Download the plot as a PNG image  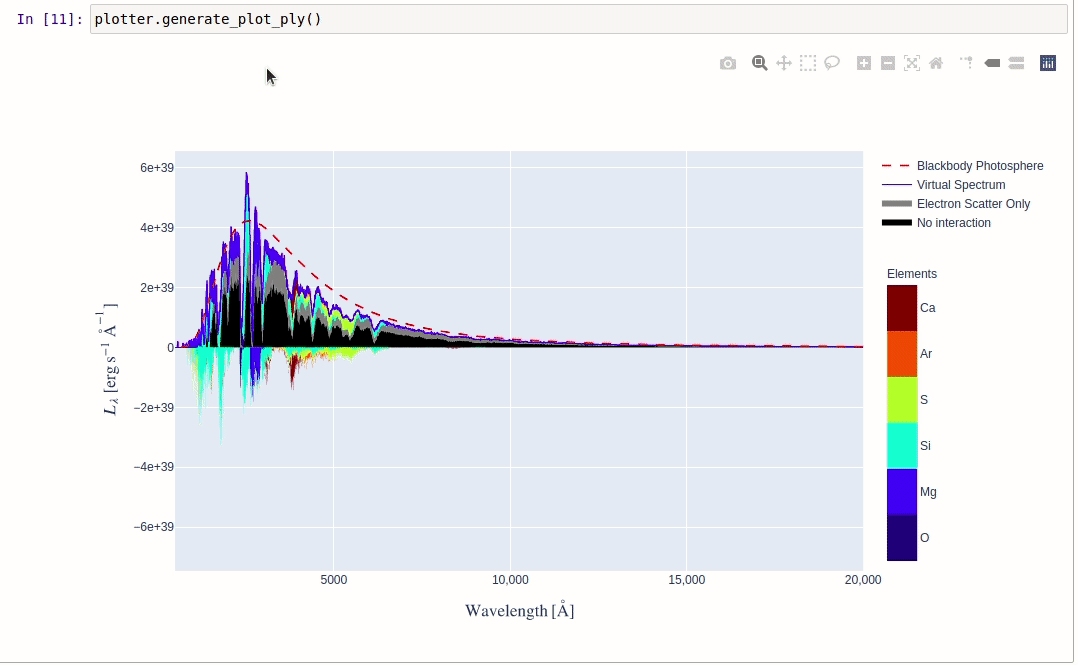pyautogui.click(x=728, y=62)
